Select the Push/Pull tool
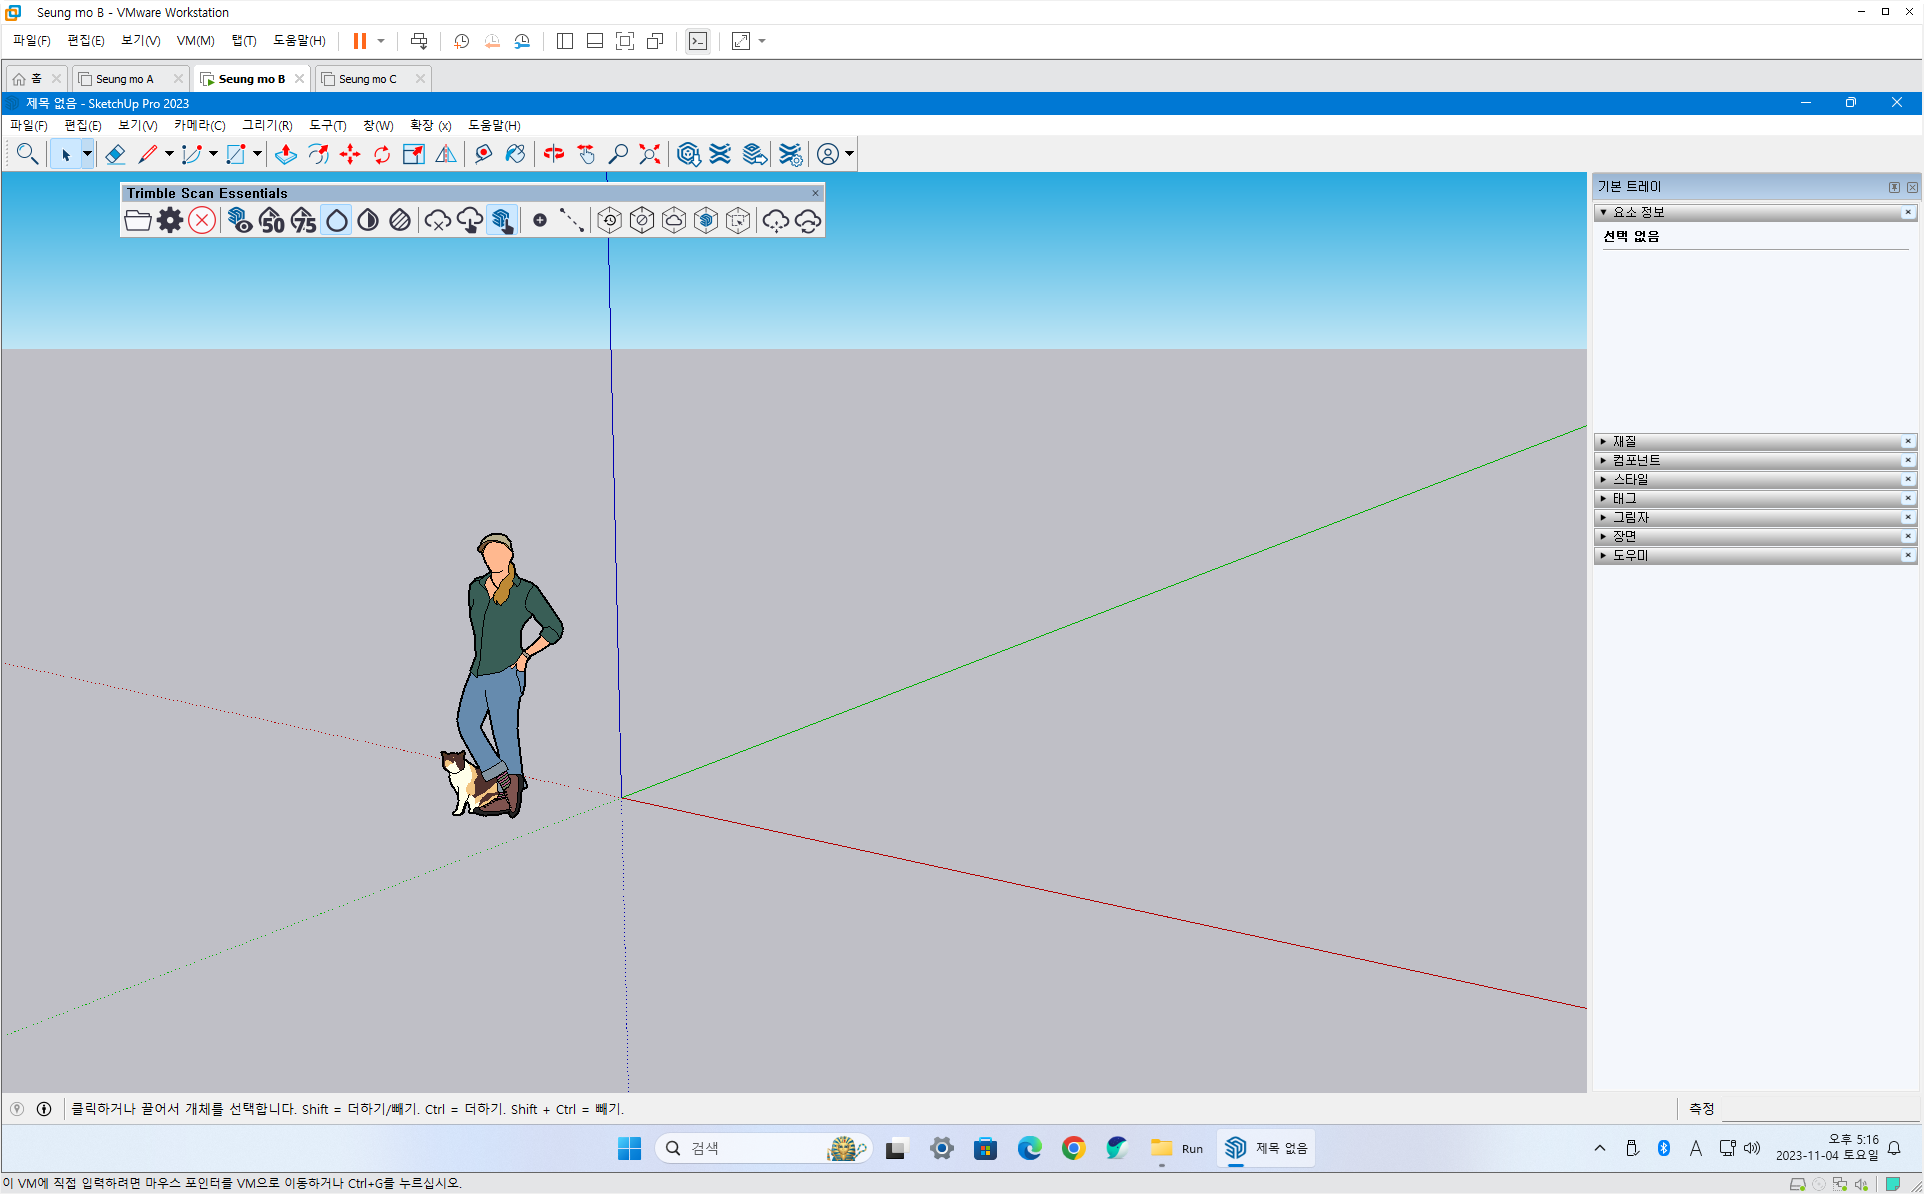This screenshot has height=1194, width=1924. coord(286,154)
